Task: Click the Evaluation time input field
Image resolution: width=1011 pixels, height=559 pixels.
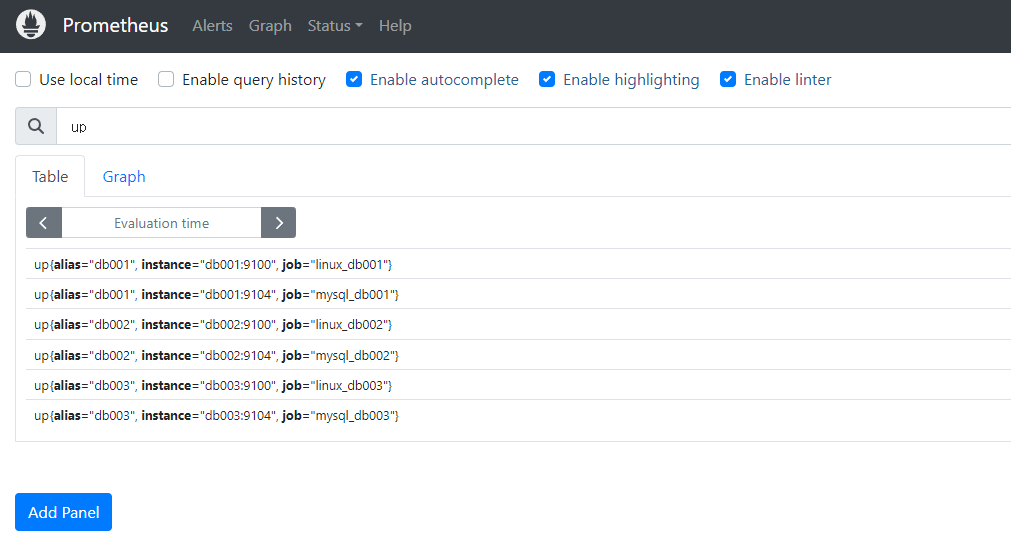Action: click(161, 223)
